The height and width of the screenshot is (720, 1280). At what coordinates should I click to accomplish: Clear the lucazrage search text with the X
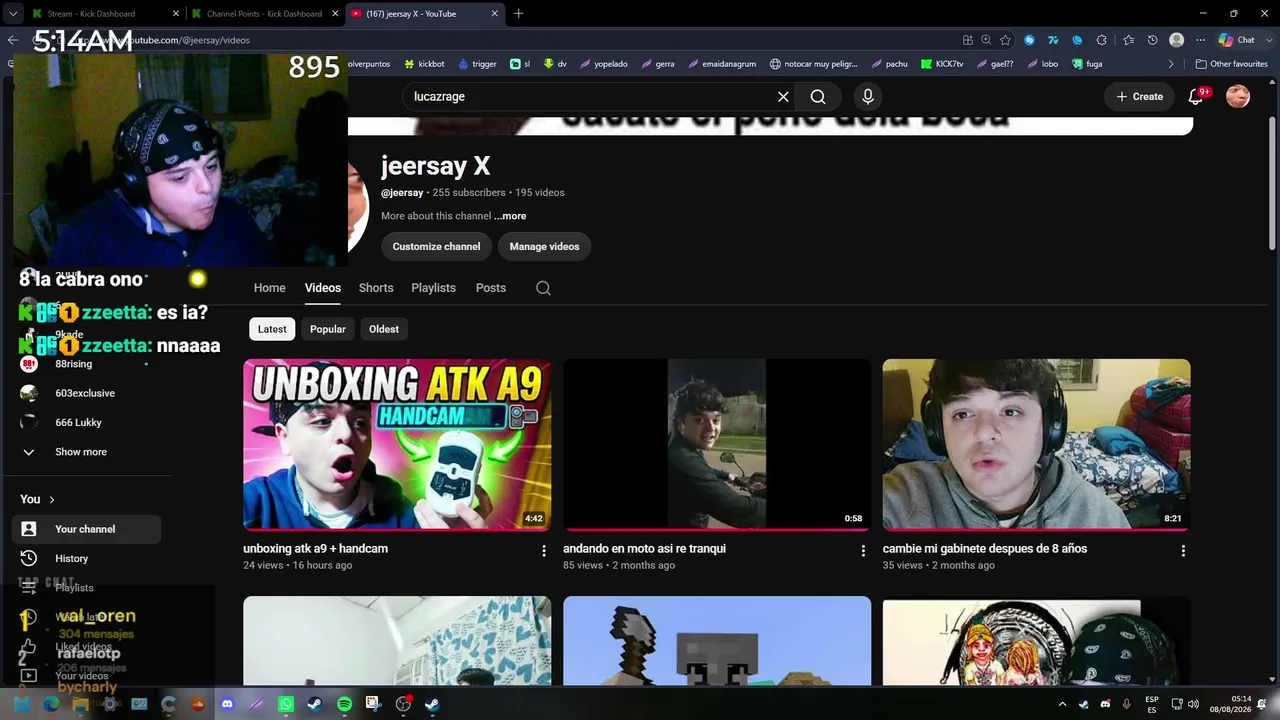tap(783, 97)
